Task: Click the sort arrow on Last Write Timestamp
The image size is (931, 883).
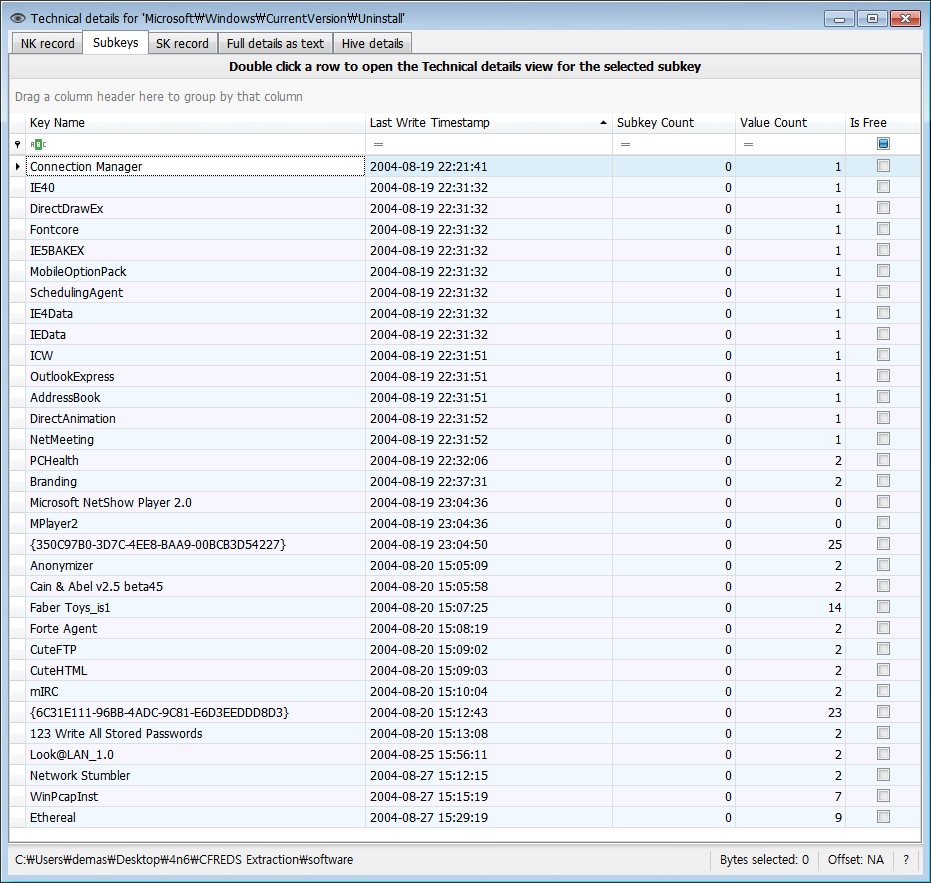Action: tap(603, 123)
